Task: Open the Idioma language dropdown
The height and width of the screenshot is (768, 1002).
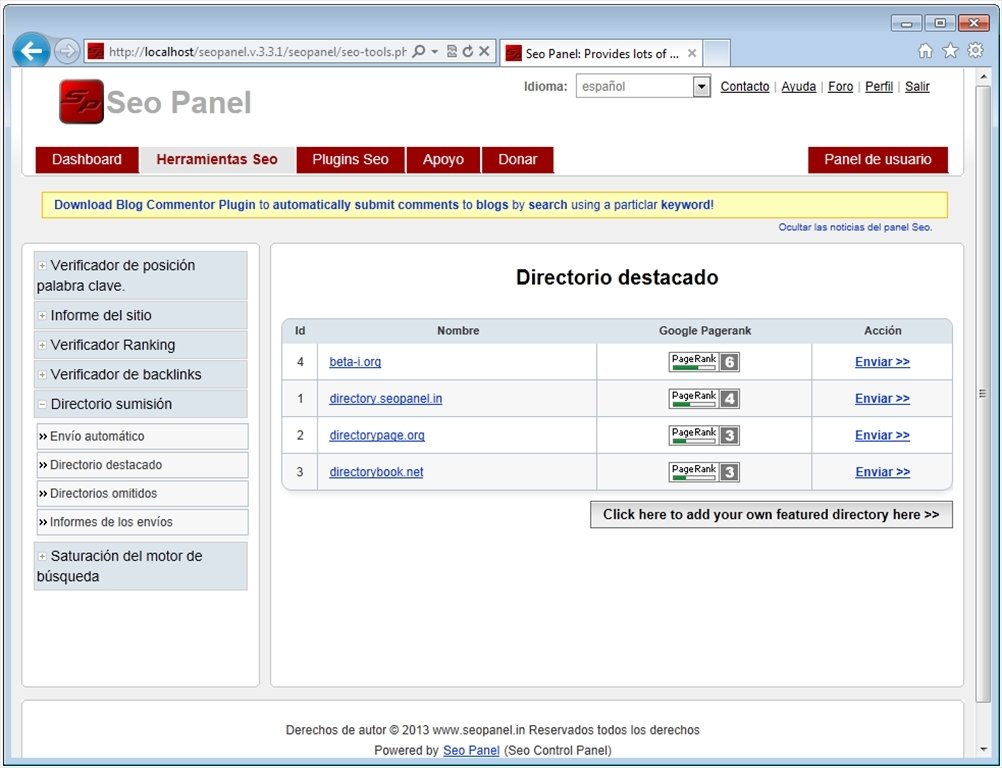Action: tap(643, 86)
